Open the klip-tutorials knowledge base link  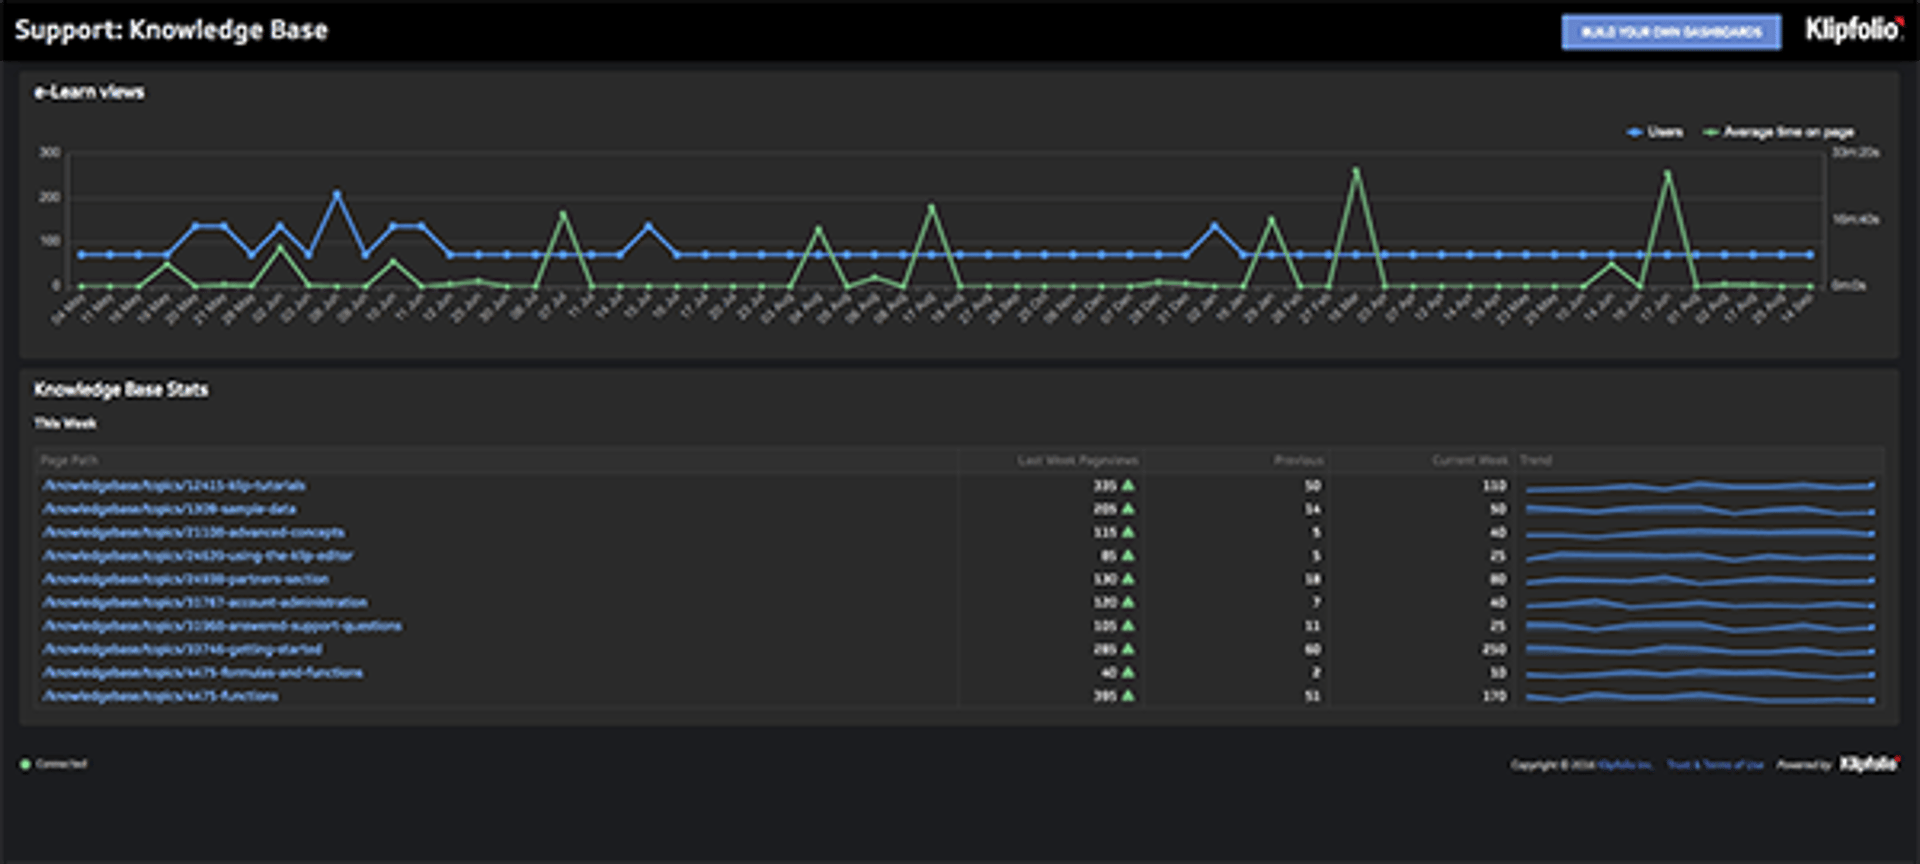click(174, 486)
